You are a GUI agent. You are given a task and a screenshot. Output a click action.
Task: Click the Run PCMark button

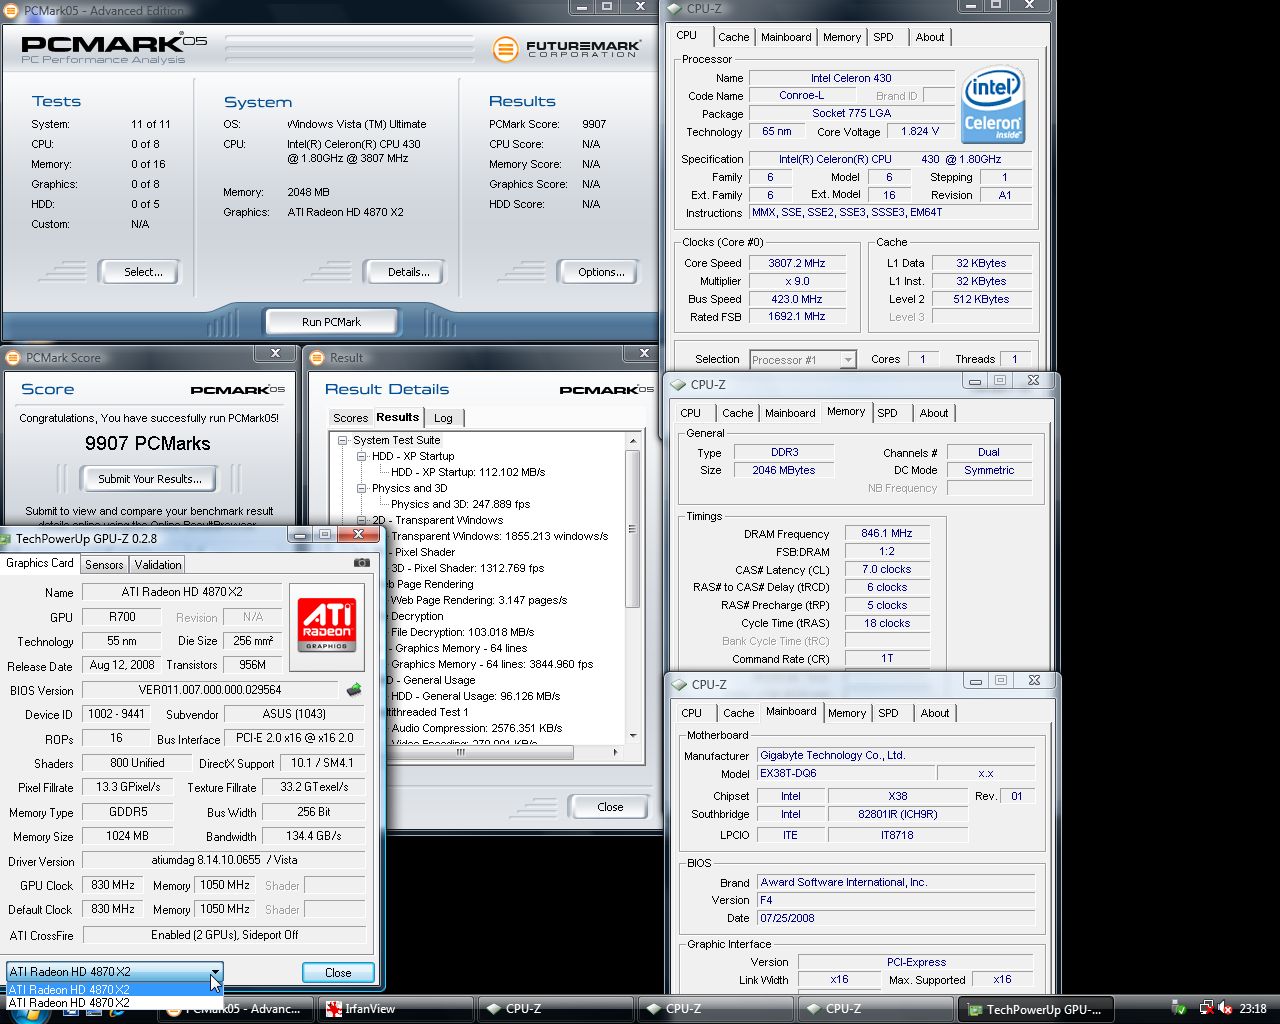coord(331,322)
